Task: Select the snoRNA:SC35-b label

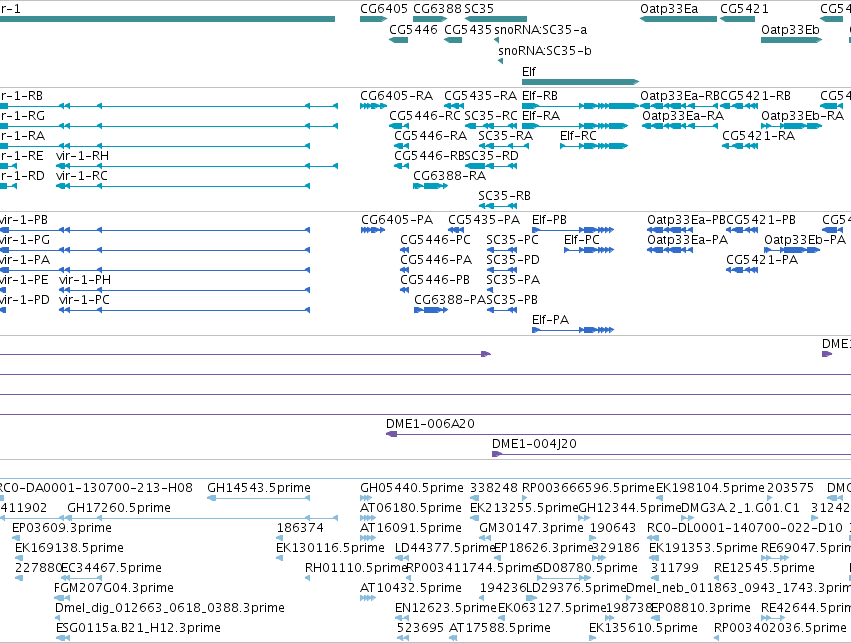Action: pos(544,51)
